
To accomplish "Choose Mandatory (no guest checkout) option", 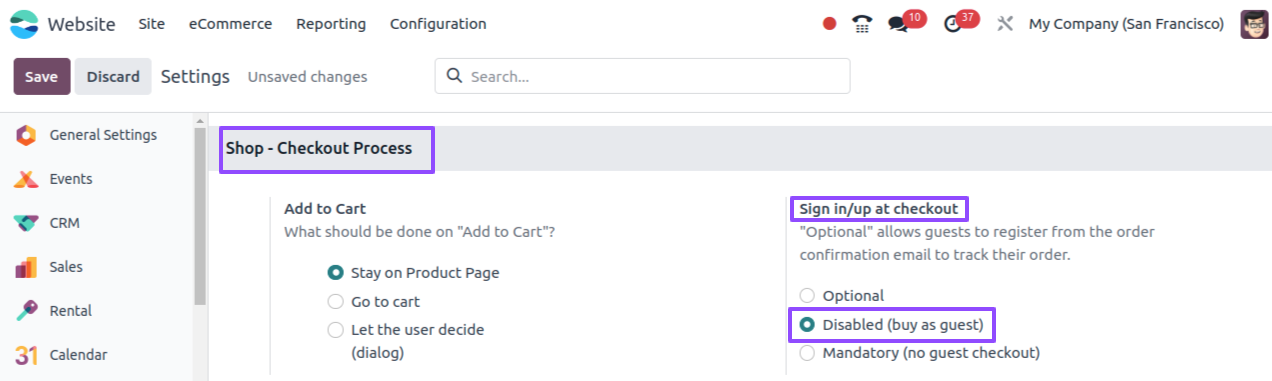I will [x=807, y=352].
